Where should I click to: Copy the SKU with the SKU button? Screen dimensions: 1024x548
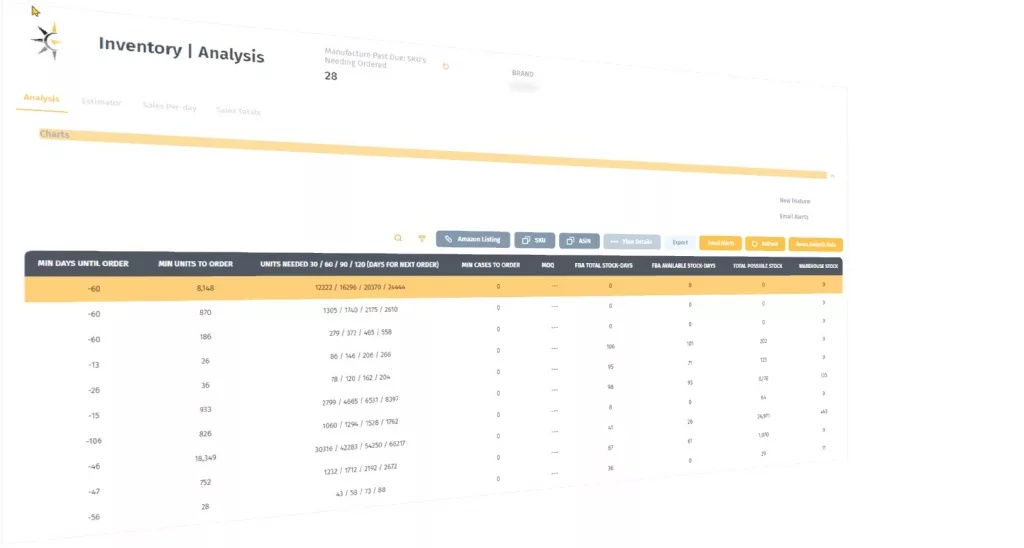point(534,240)
